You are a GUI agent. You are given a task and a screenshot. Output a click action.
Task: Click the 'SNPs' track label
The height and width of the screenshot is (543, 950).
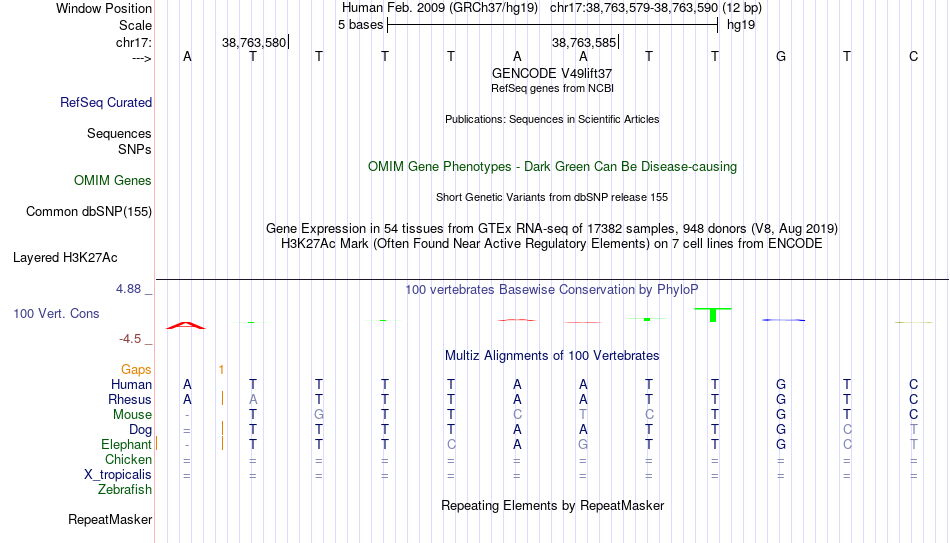point(135,149)
